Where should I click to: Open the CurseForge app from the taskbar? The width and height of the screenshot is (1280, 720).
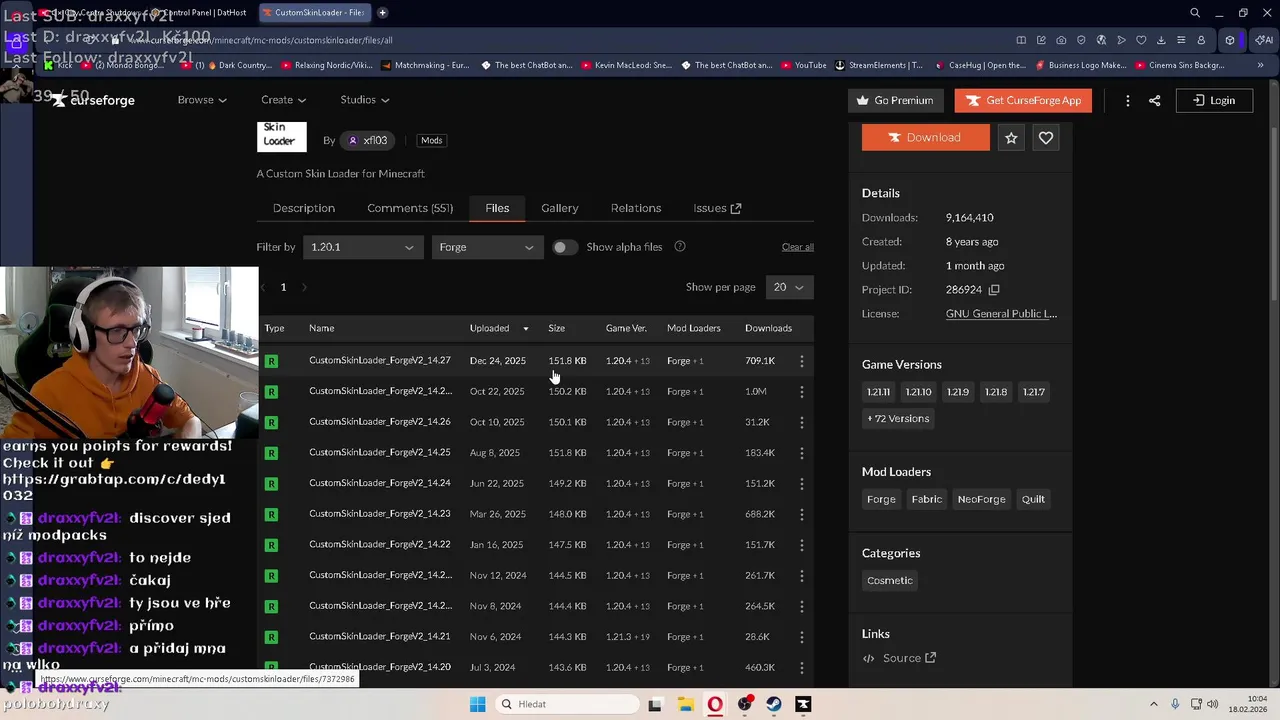pos(803,704)
